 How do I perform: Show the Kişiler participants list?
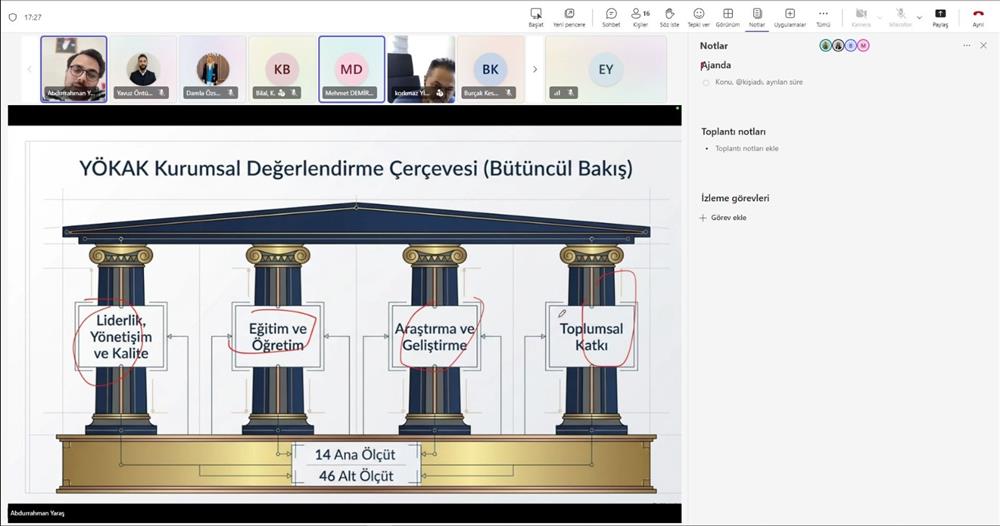point(640,16)
